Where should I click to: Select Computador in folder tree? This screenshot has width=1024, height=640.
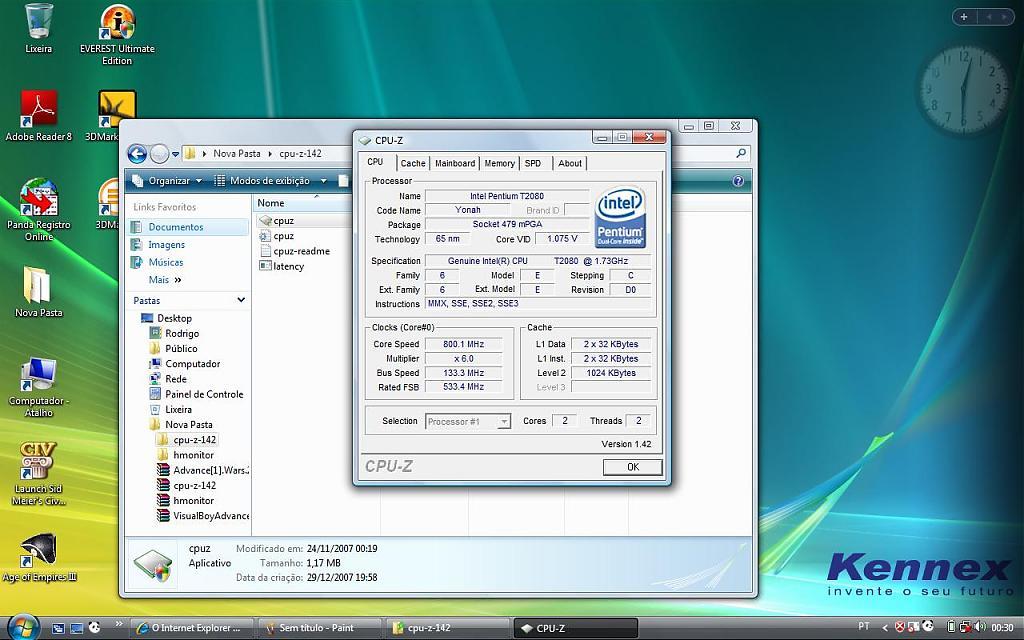pyautogui.click(x=193, y=363)
